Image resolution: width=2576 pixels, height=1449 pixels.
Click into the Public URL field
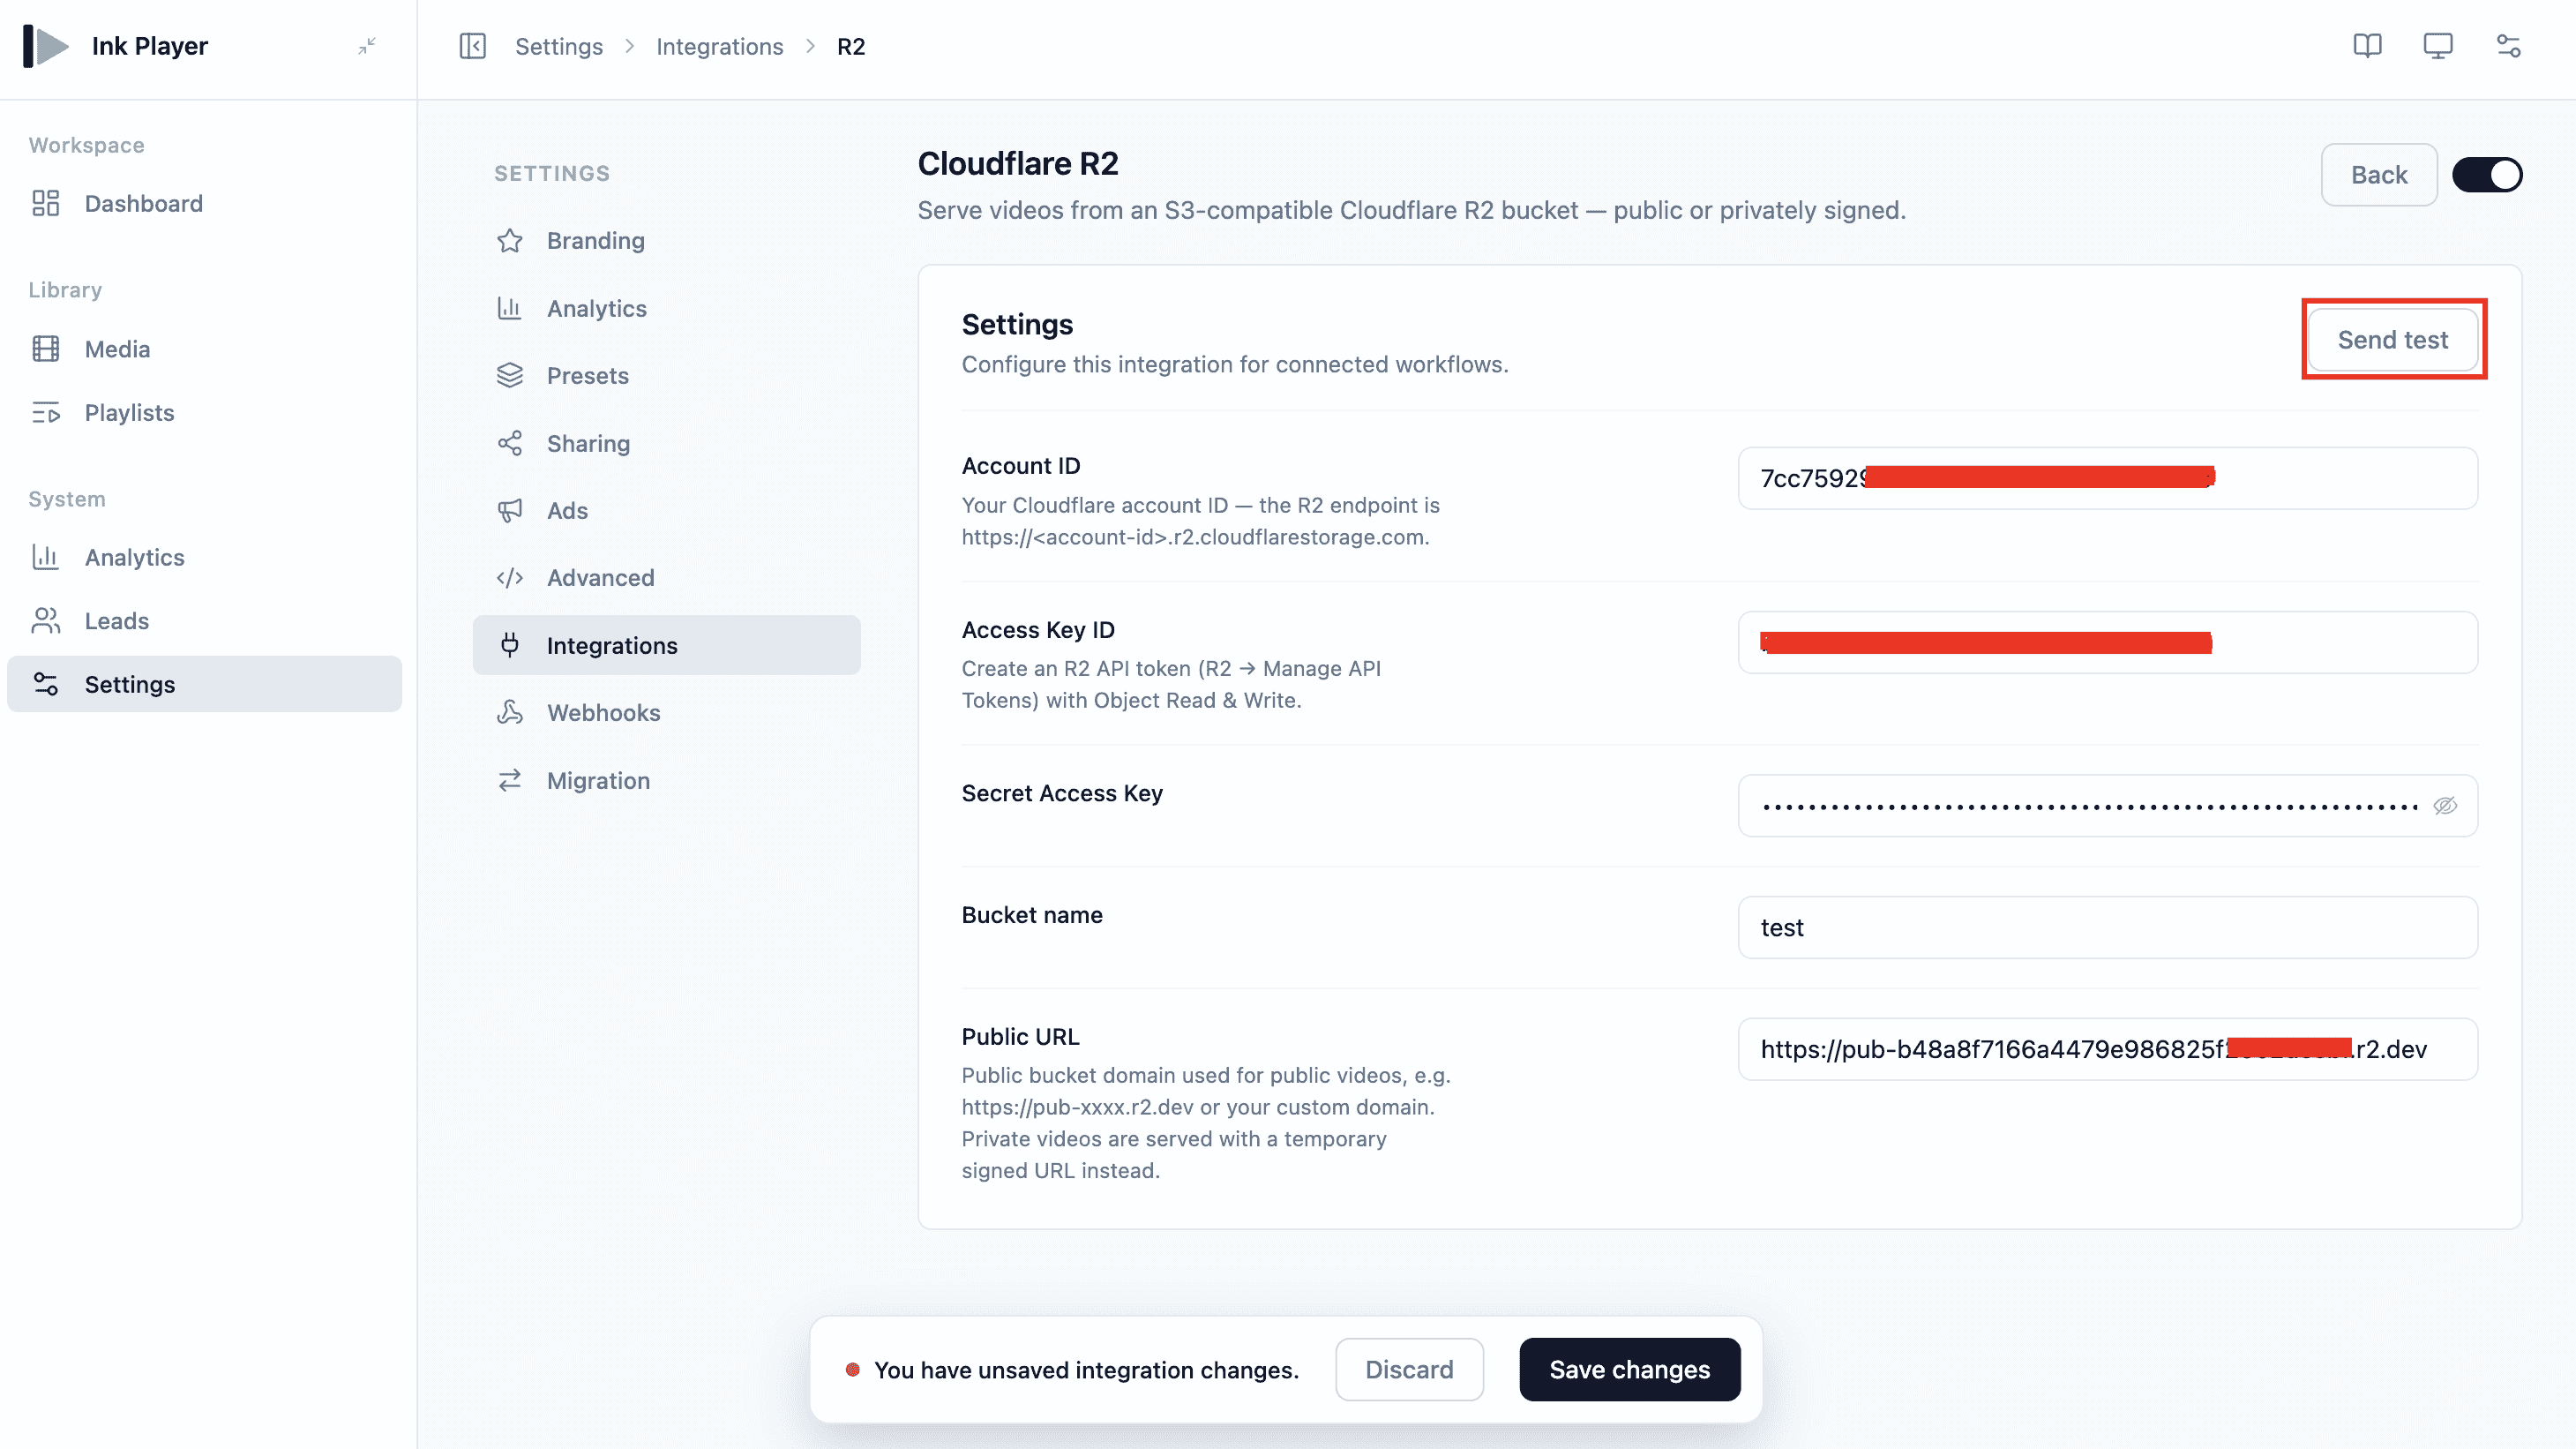tap(2107, 1049)
